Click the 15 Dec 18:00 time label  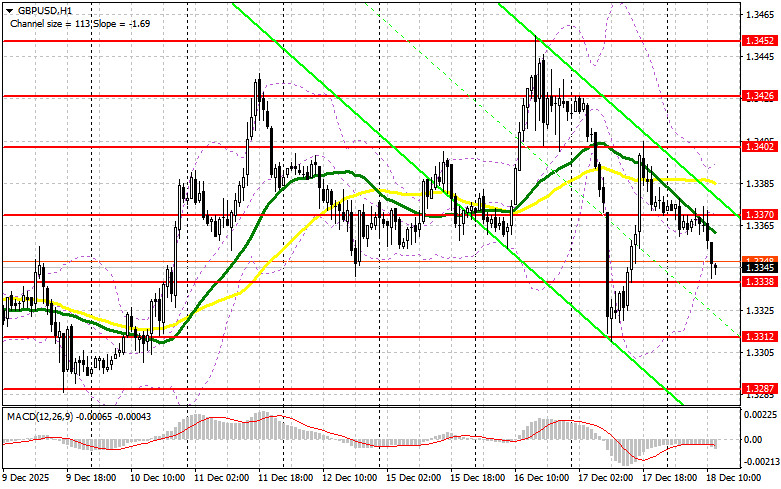tap(478, 478)
